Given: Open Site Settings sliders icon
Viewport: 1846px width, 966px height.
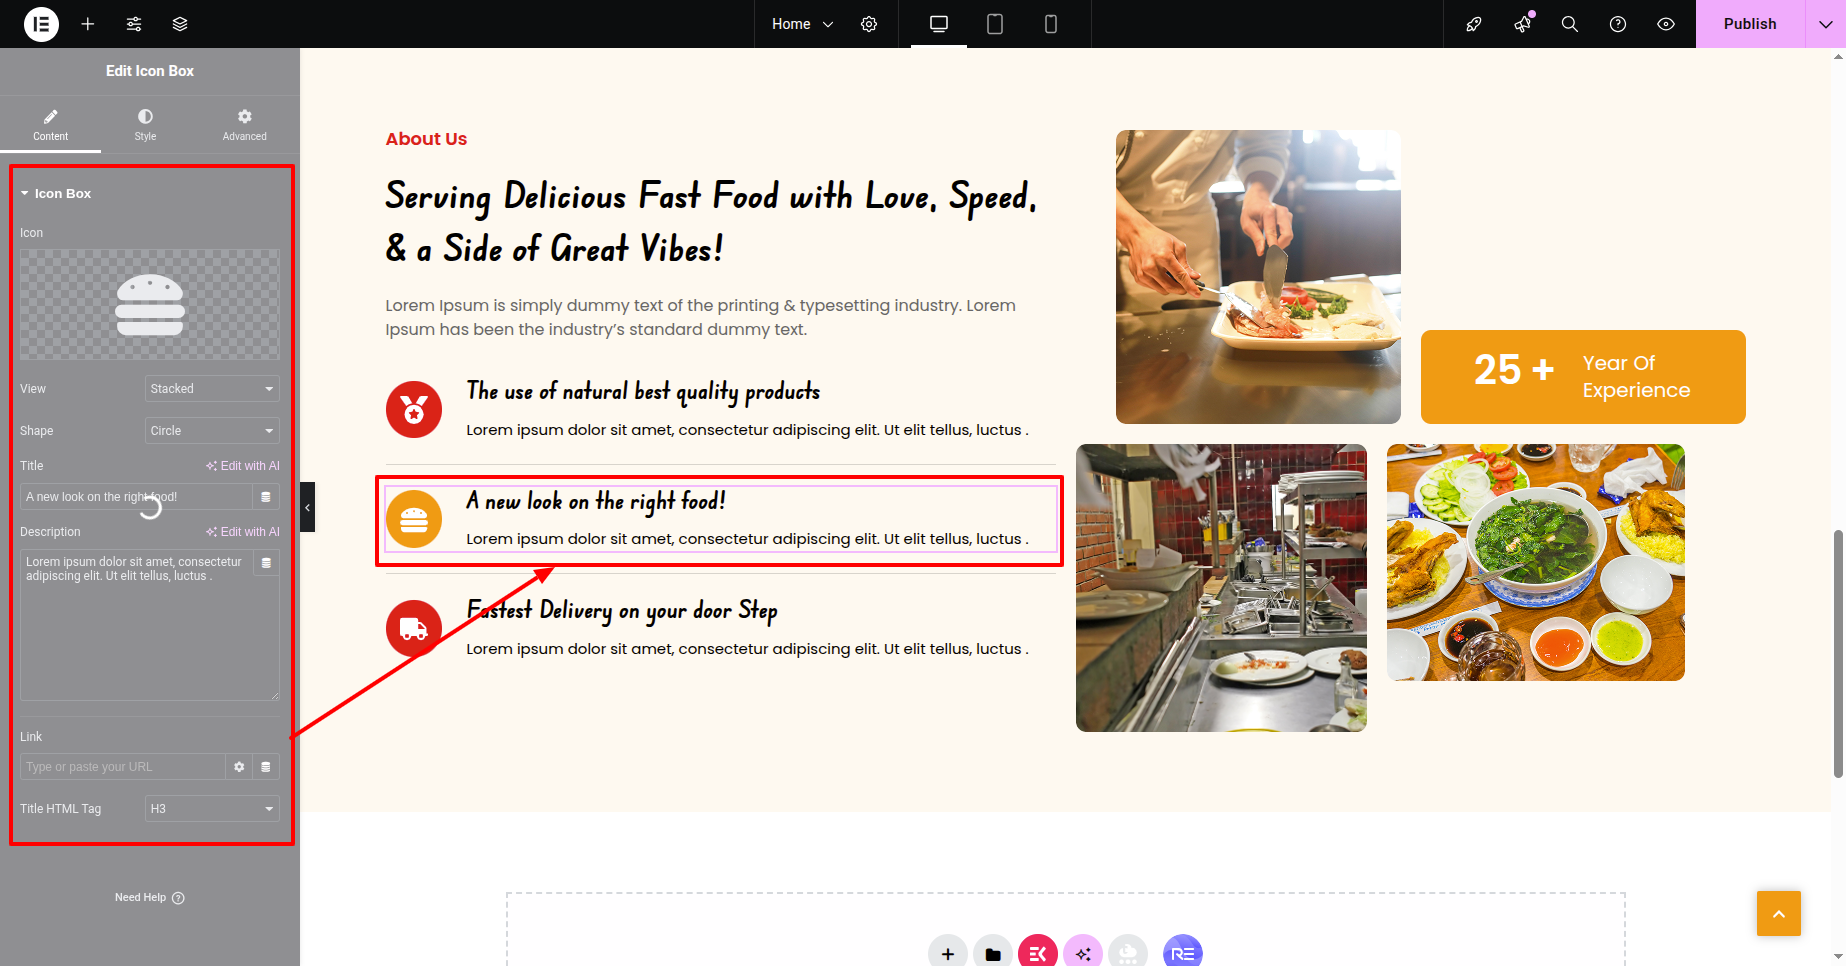Looking at the screenshot, I should [134, 24].
